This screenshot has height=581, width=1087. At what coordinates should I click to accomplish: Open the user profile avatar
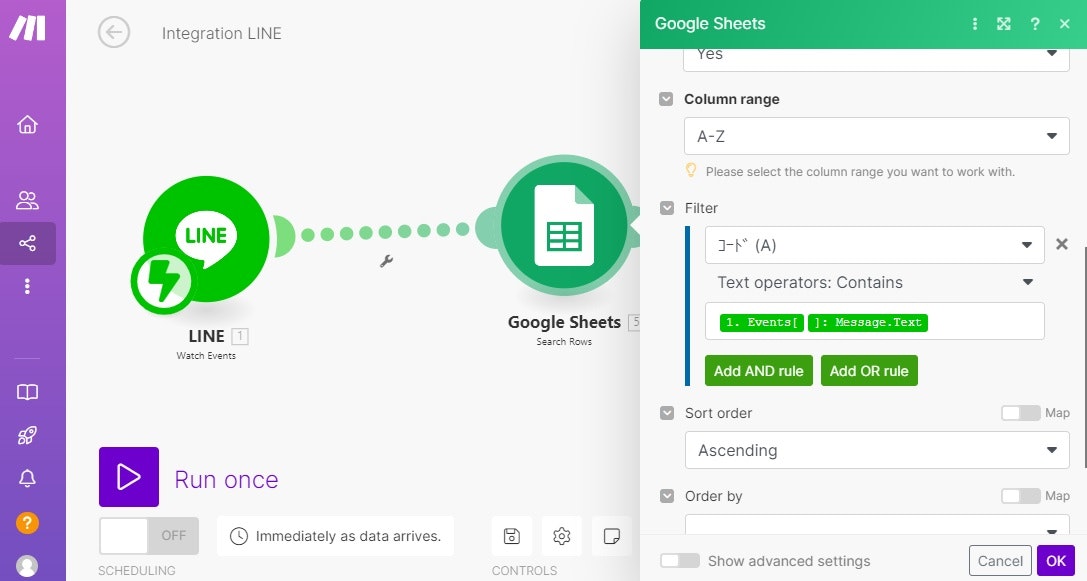point(27,566)
